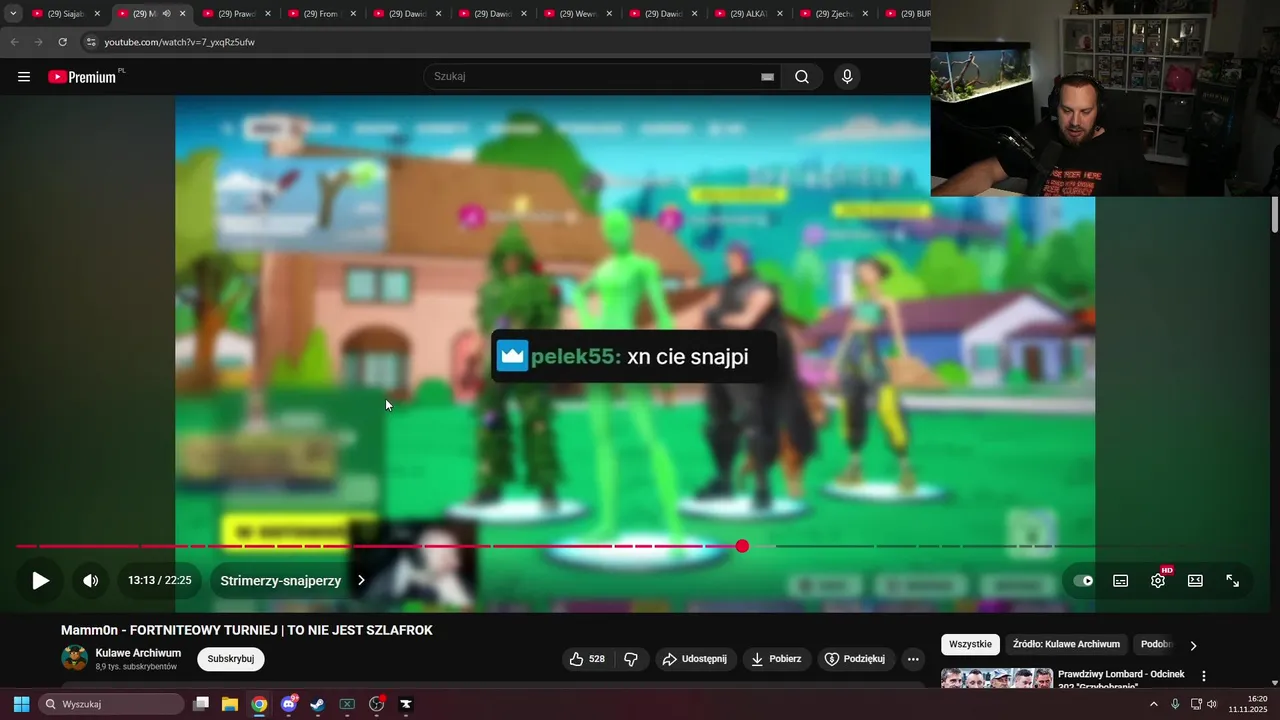Mute the current tab with its speaker icon
This screenshot has width=1280, height=720.
pos(166,14)
